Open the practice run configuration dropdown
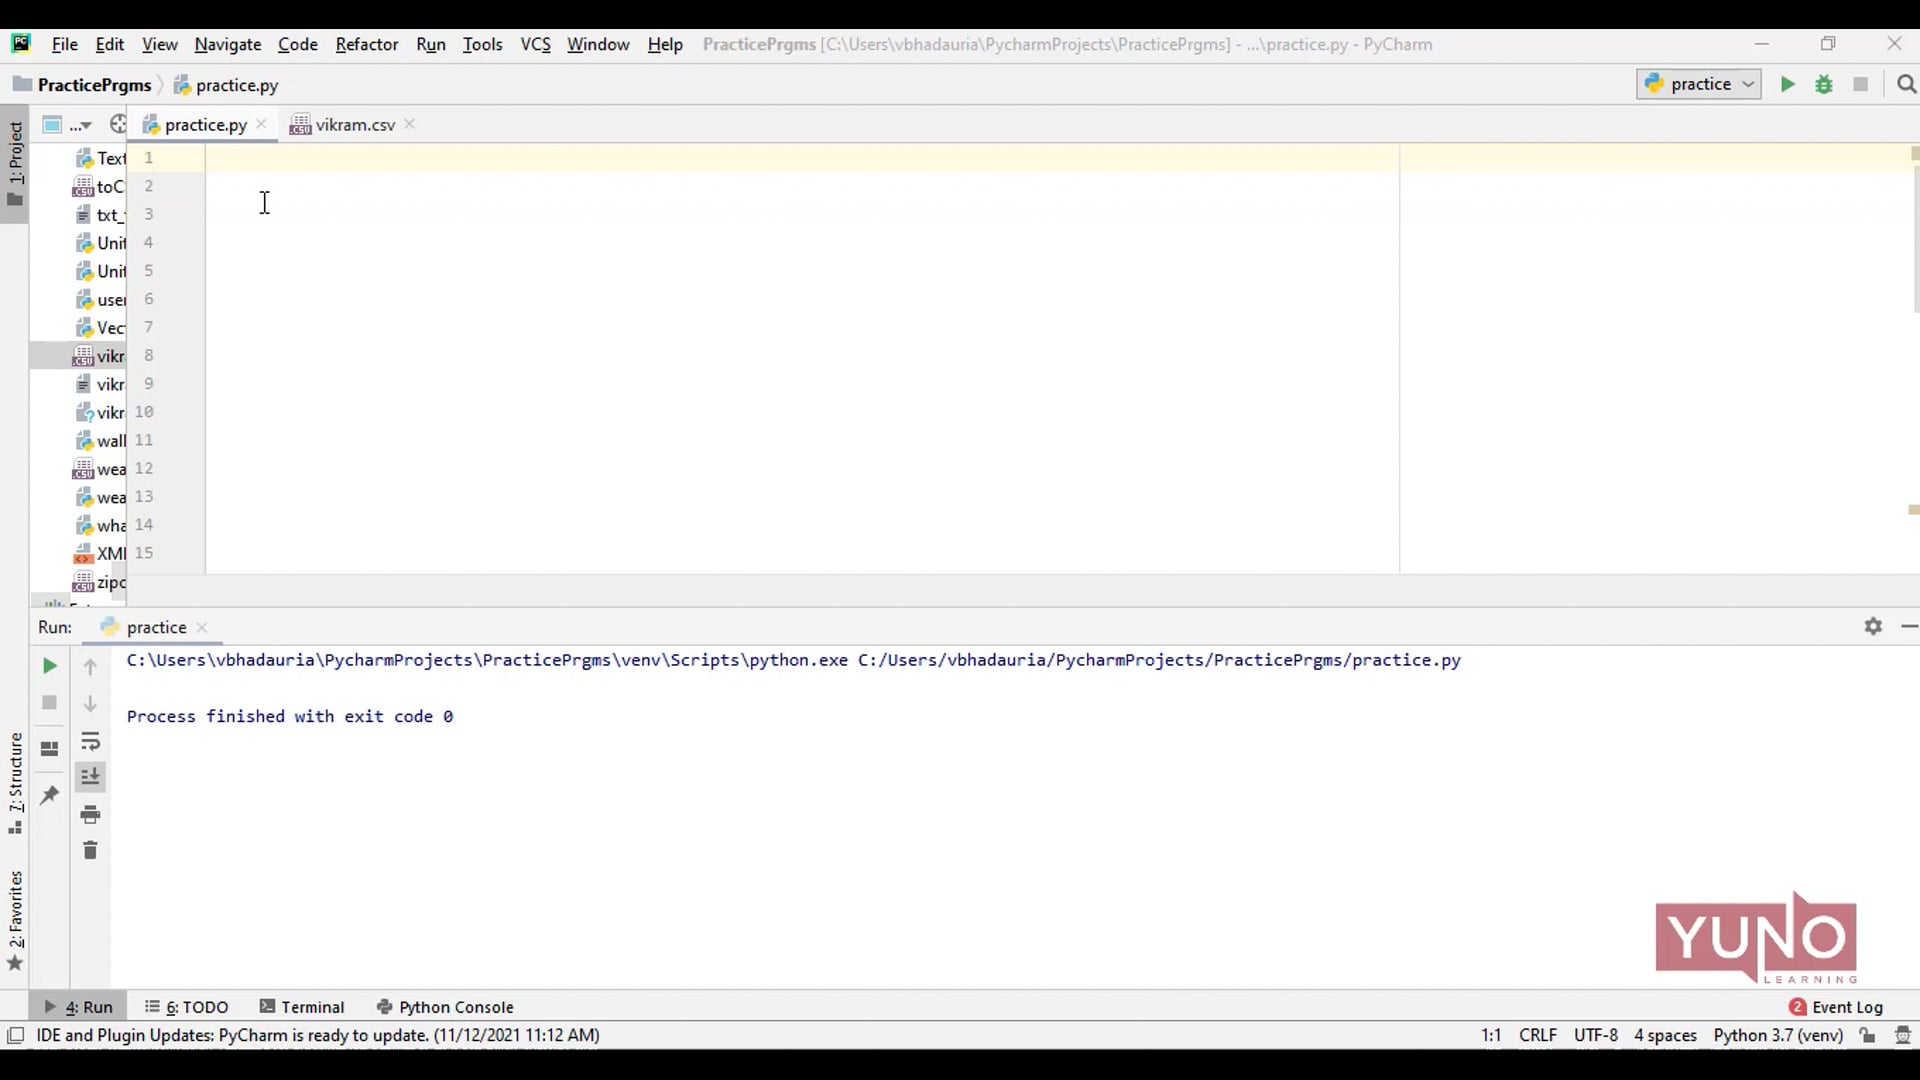The image size is (1920, 1080). click(1699, 84)
